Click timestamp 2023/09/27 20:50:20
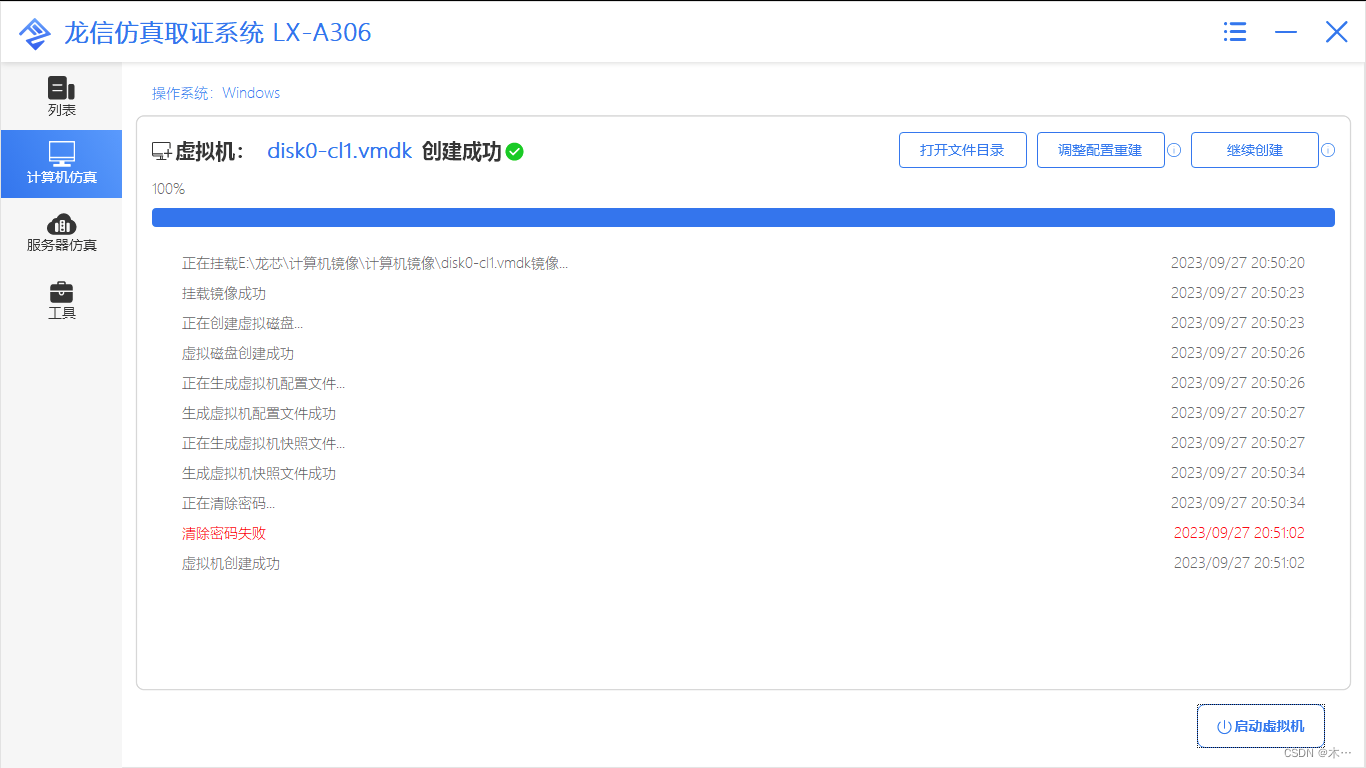1366x768 pixels. point(1238,263)
